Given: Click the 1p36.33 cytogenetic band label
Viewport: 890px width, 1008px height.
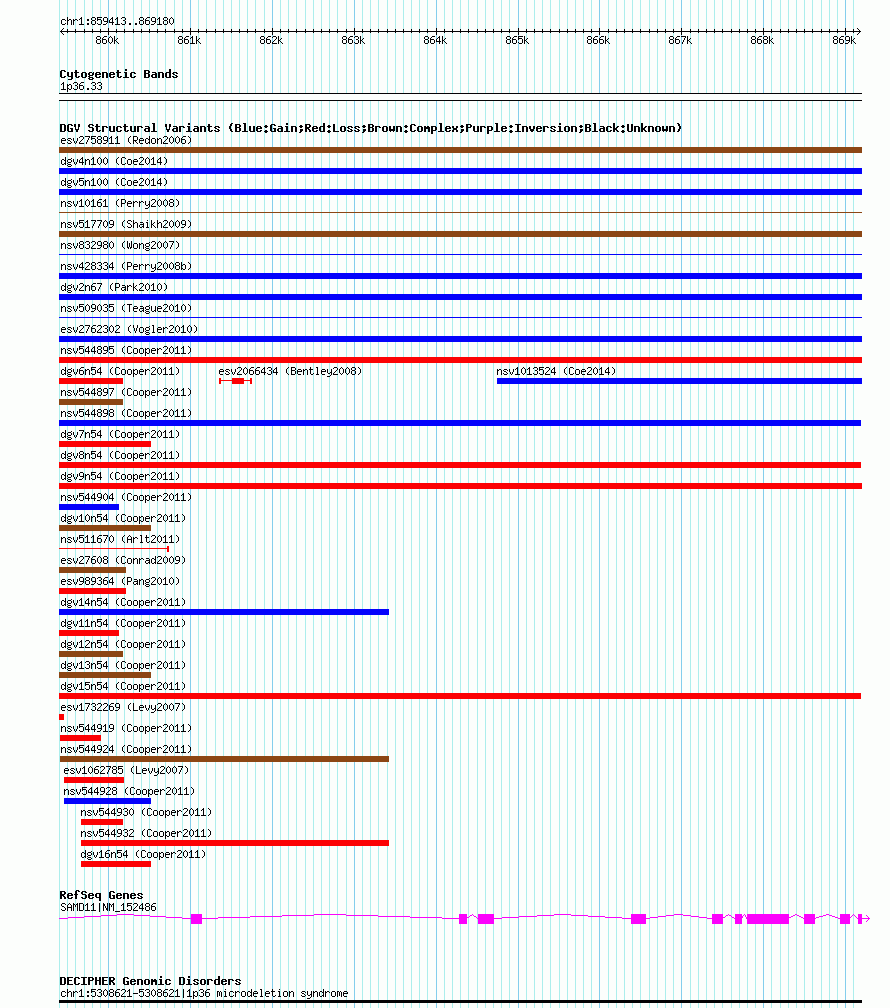Looking at the screenshot, I should 81,86.
